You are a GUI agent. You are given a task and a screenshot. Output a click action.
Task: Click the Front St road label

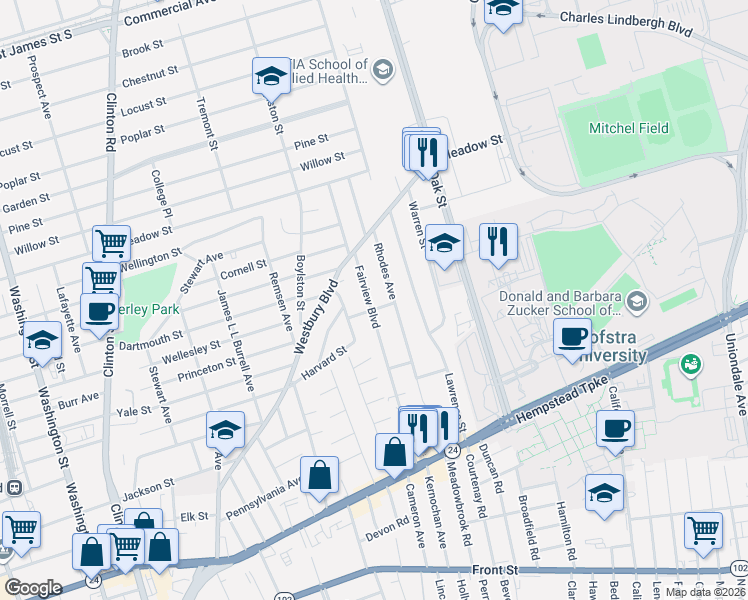click(x=495, y=570)
